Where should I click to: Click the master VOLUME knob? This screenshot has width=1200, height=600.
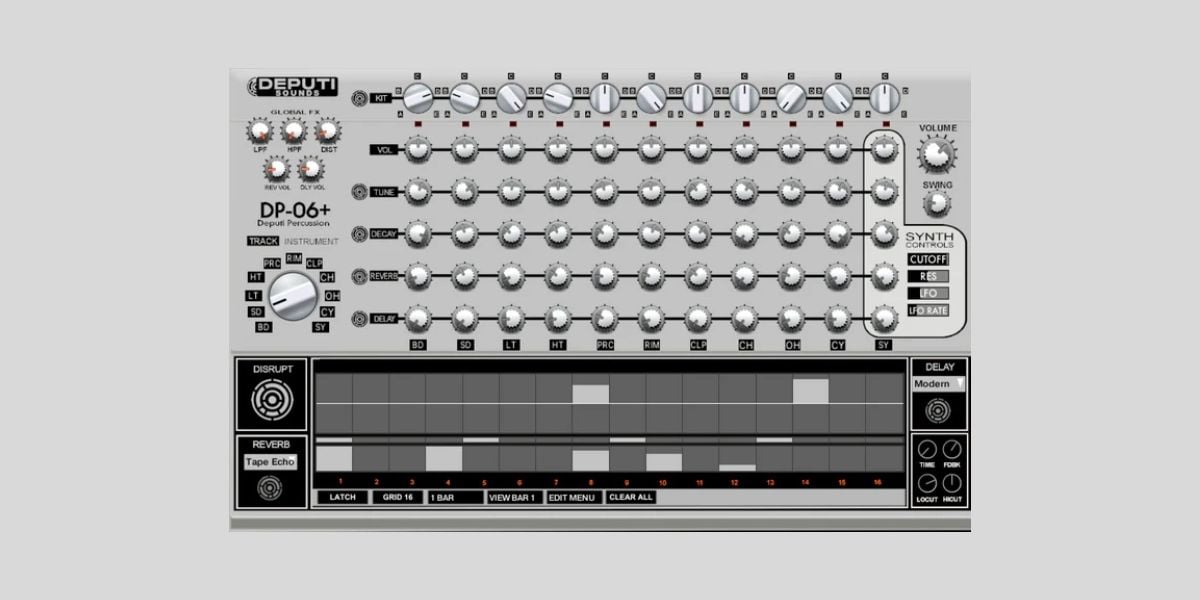(x=936, y=152)
